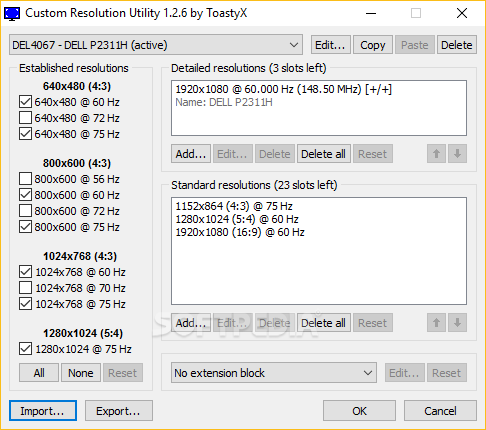Click Delete under standard resolutions
The height and width of the screenshot is (430, 486).
(x=275, y=323)
